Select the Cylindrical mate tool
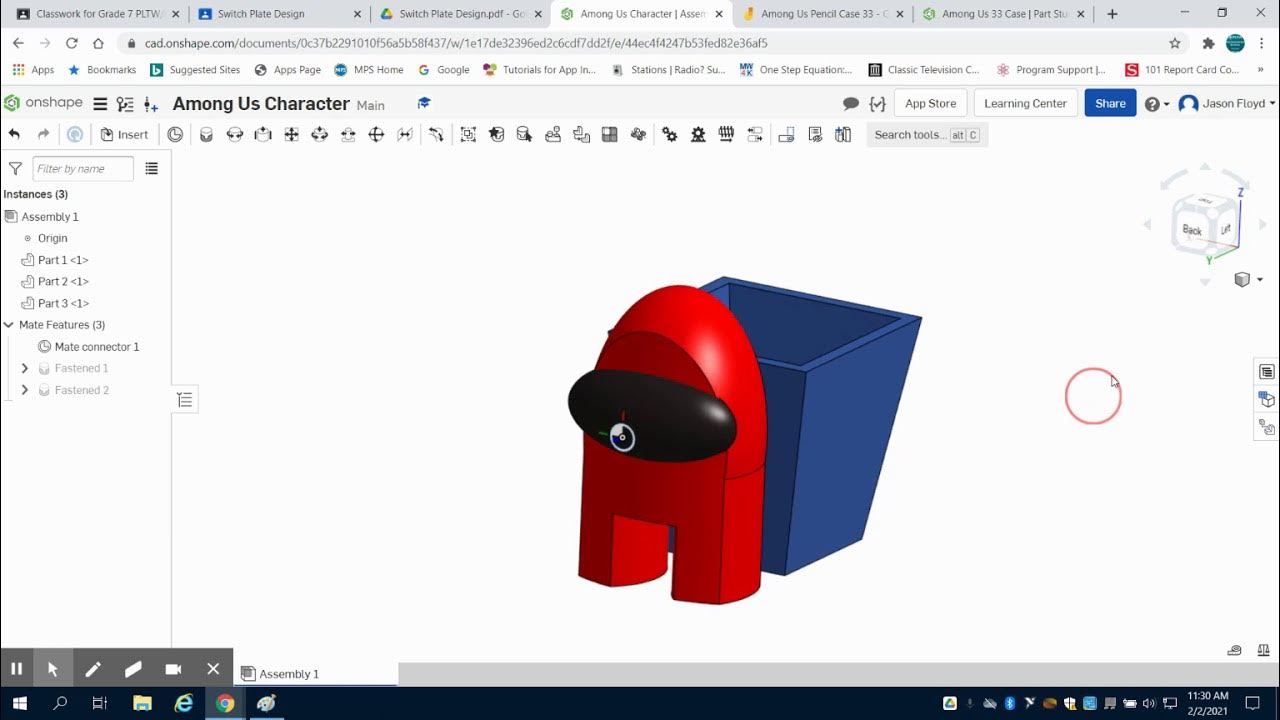The height and width of the screenshot is (720, 1280). point(320,134)
